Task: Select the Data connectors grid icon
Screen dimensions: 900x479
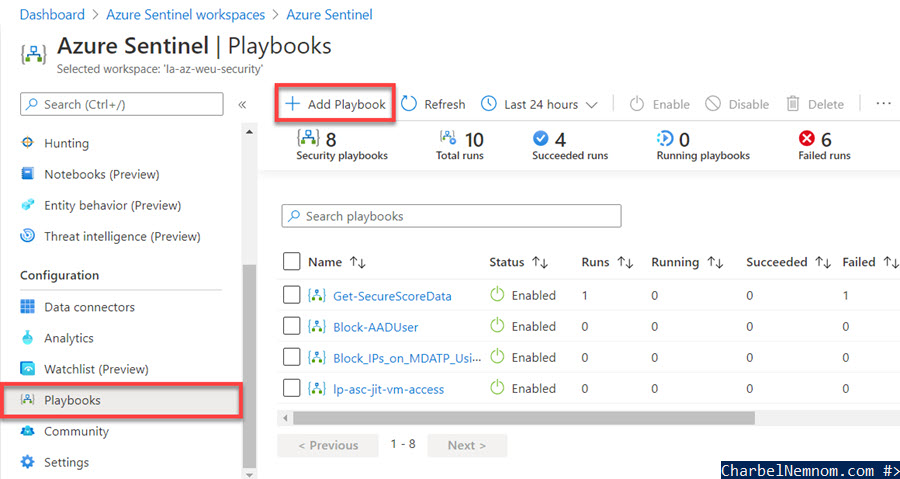Action: coord(28,307)
